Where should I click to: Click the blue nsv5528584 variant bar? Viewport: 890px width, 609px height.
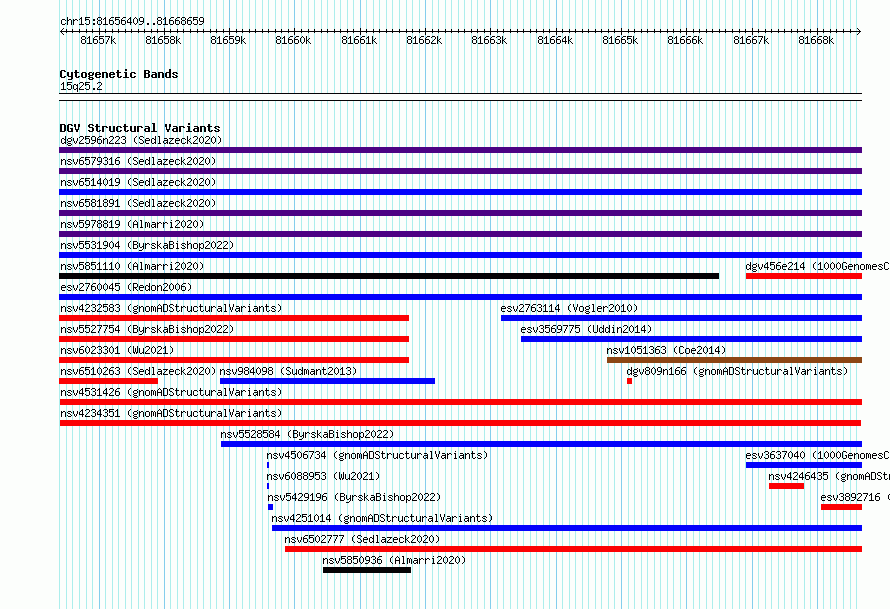(x=541, y=444)
